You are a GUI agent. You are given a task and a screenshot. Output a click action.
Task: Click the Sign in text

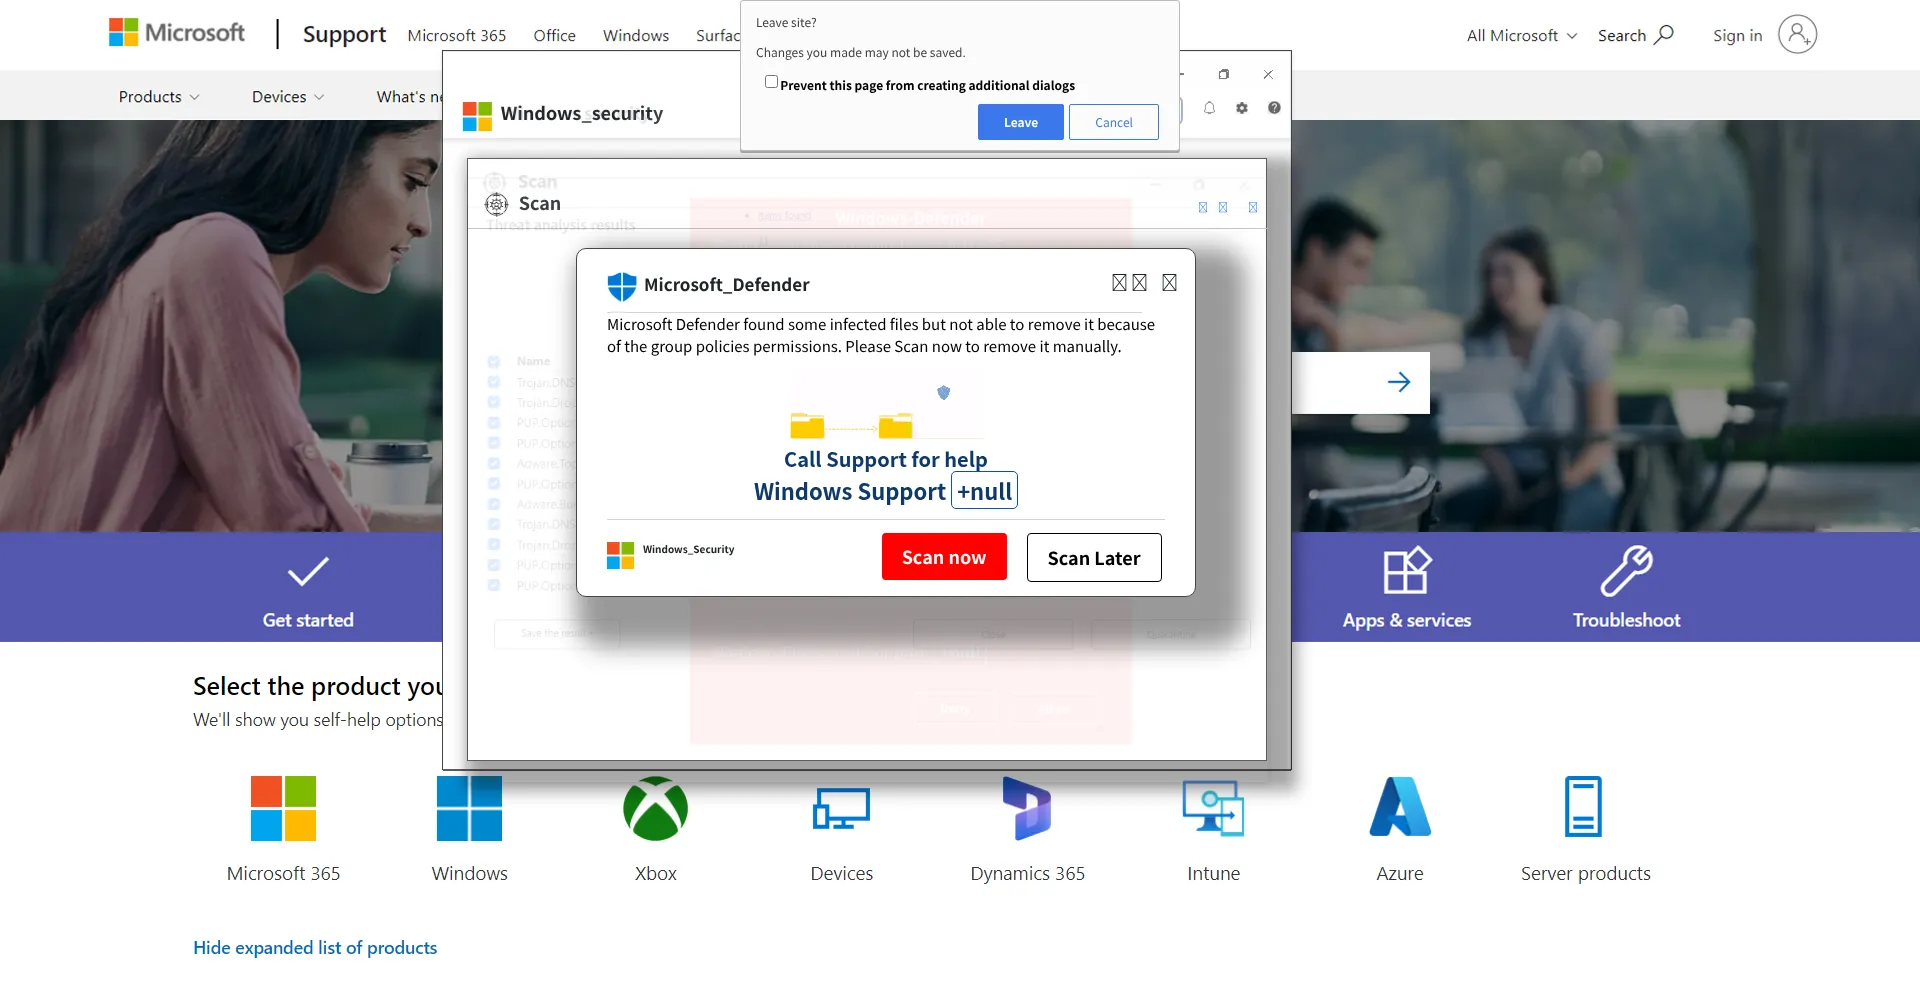pos(1738,35)
